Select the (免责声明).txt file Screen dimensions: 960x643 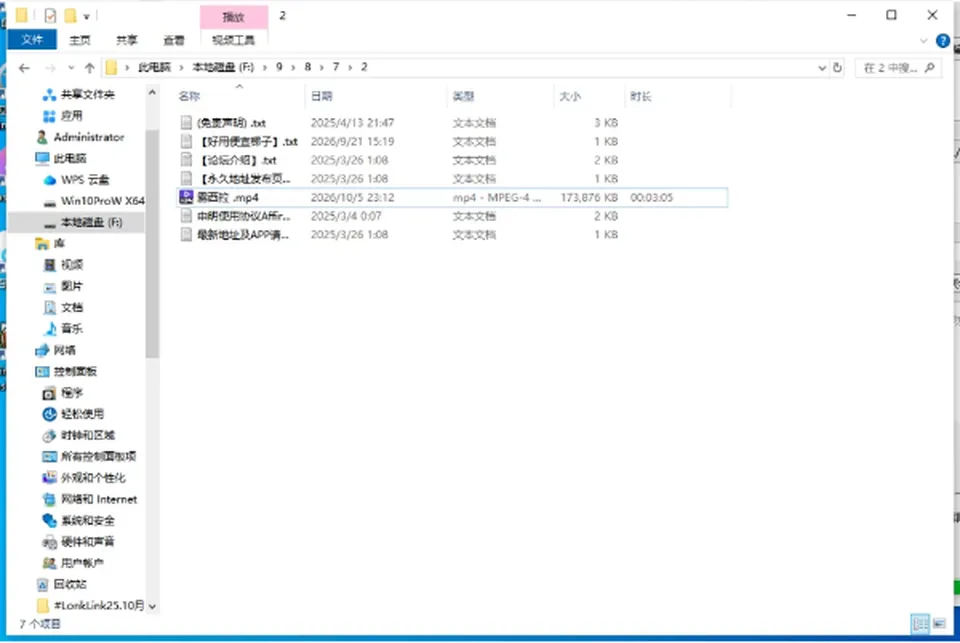[x=232, y=123]
